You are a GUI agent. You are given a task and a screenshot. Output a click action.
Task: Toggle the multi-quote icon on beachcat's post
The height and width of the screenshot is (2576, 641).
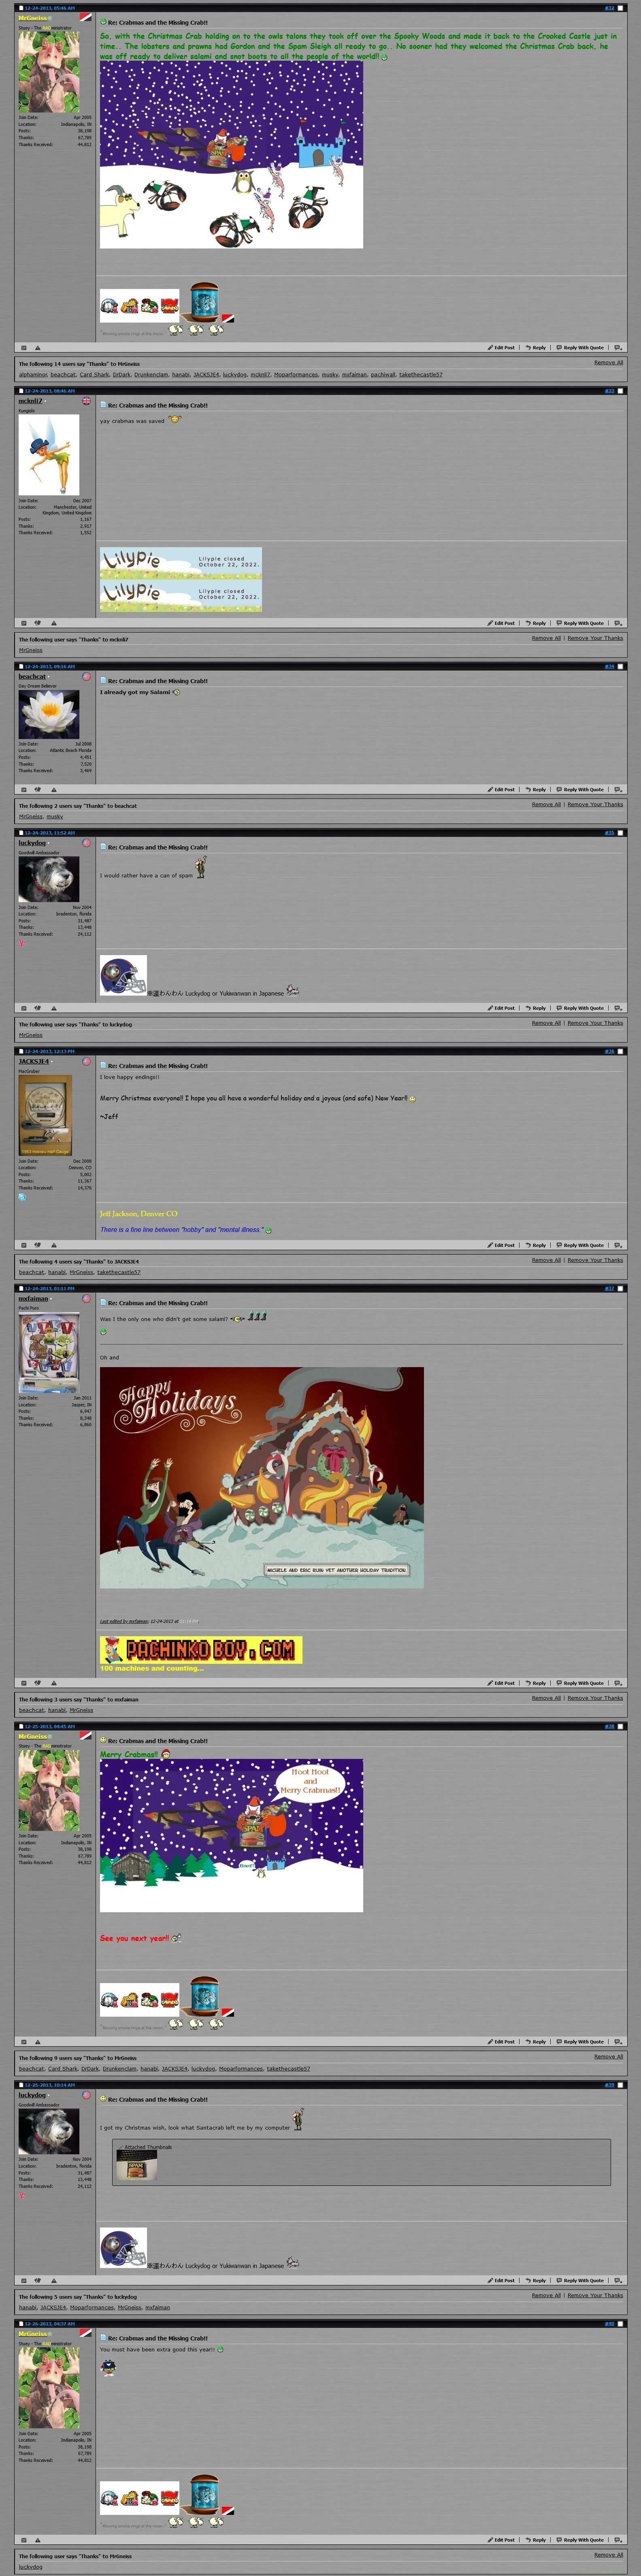coord(618,789)
